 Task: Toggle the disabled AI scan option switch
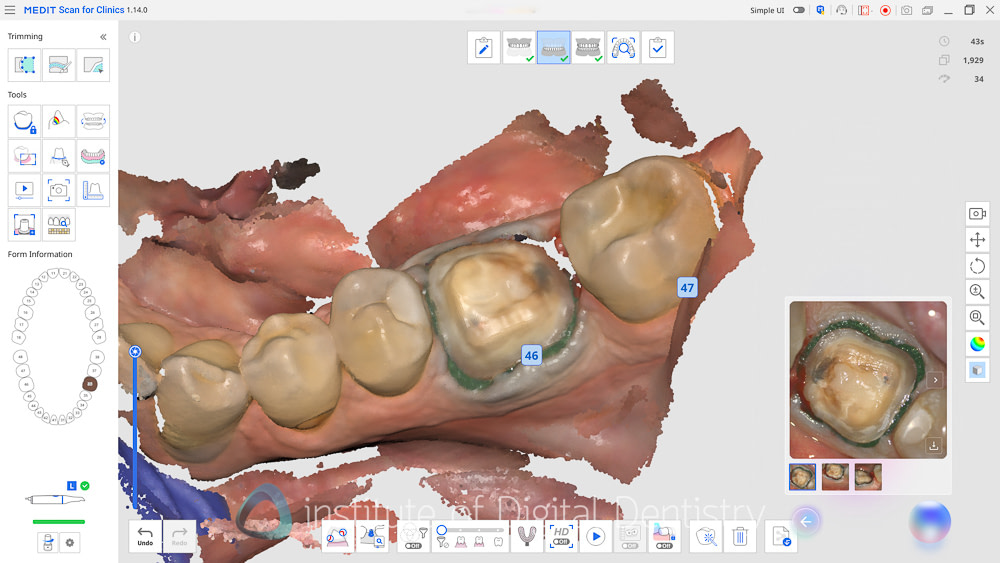(x=630, y=546)
